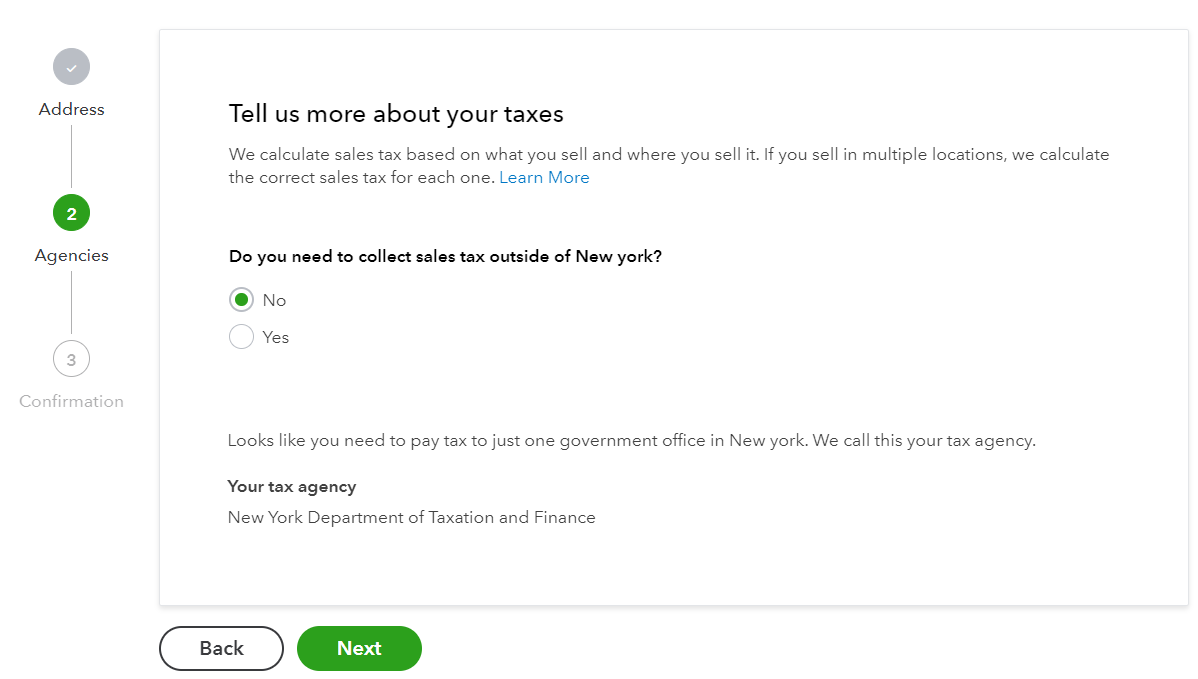Click the "Your tax agency" label
Image resolution: width=1198 pixels, height=679 pixels.
pos(292,487)
